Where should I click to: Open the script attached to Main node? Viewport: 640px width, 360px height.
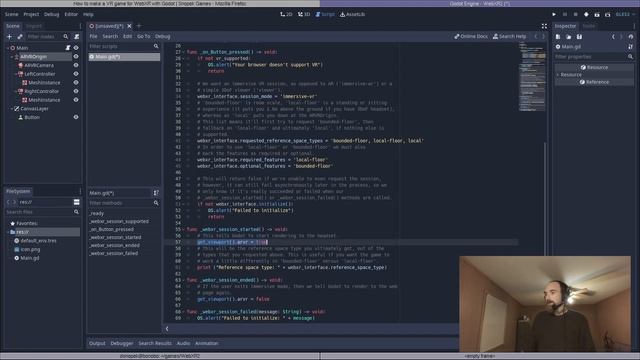pos(68,48)
